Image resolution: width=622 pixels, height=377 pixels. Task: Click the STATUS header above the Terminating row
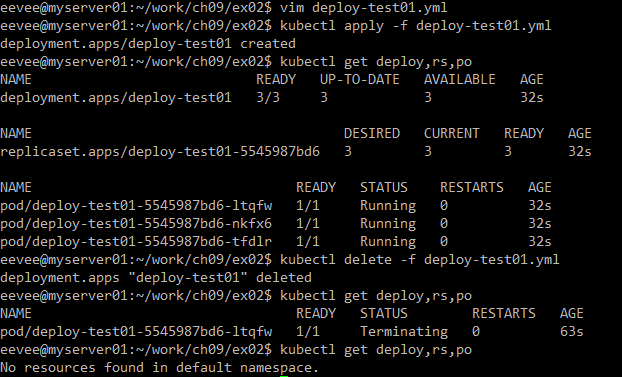pyautogui.click(x=384, y=314)
